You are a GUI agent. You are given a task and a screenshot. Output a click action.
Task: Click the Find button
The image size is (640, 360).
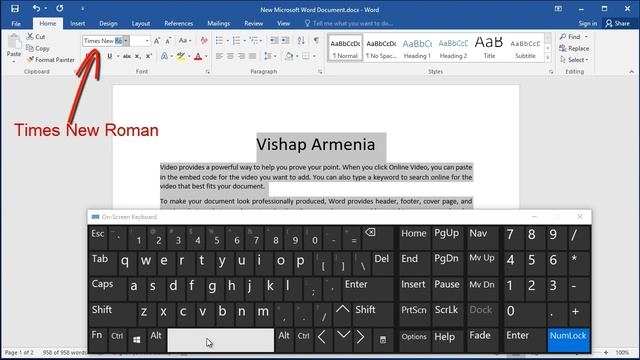click(x=571, y=36)
